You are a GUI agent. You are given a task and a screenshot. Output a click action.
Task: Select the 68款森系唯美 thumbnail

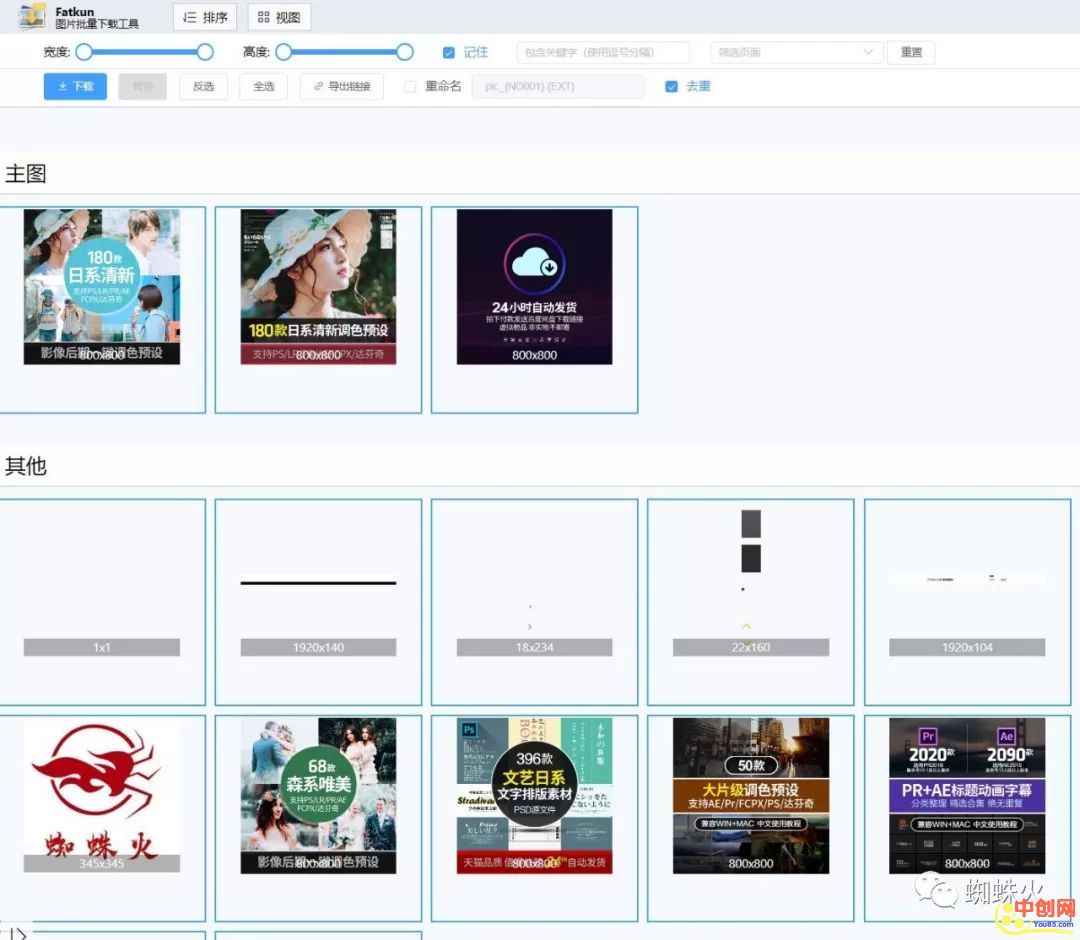click(x=318, y=795)
